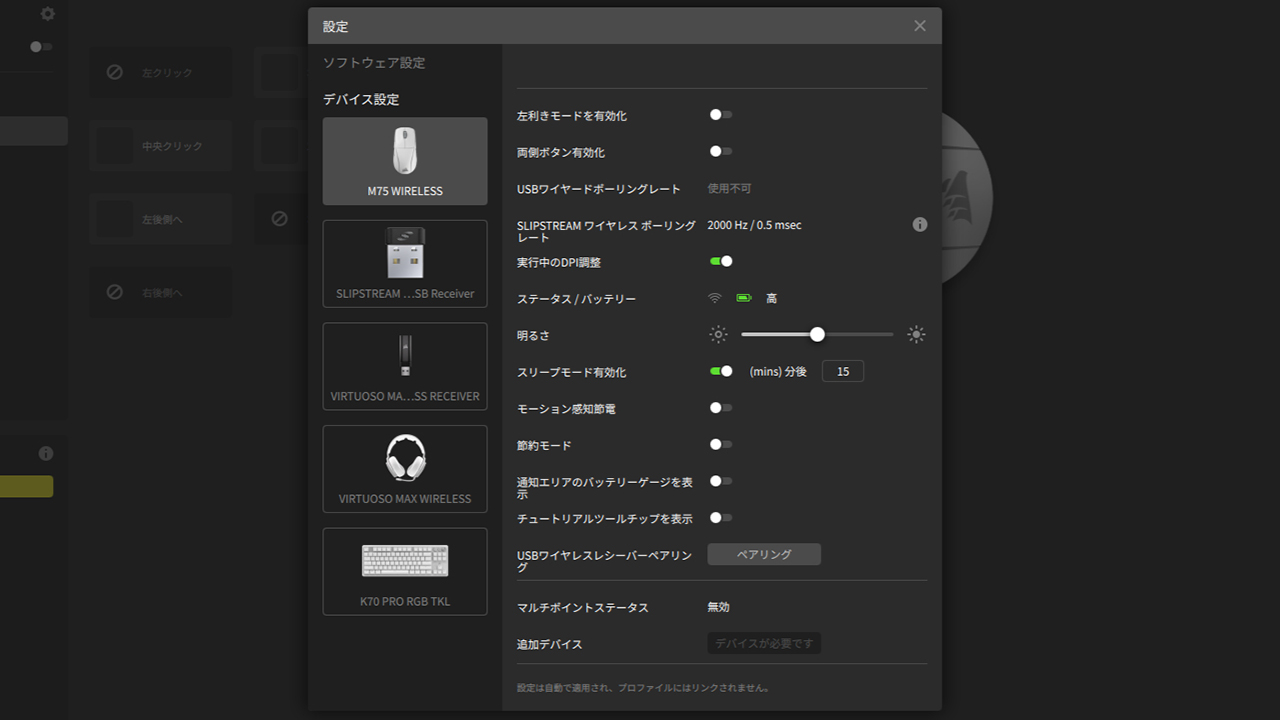Viewport: 1280px width, 720px height.
Task: Click the low brightness sun icon
Action: click(x=718, y=335)
